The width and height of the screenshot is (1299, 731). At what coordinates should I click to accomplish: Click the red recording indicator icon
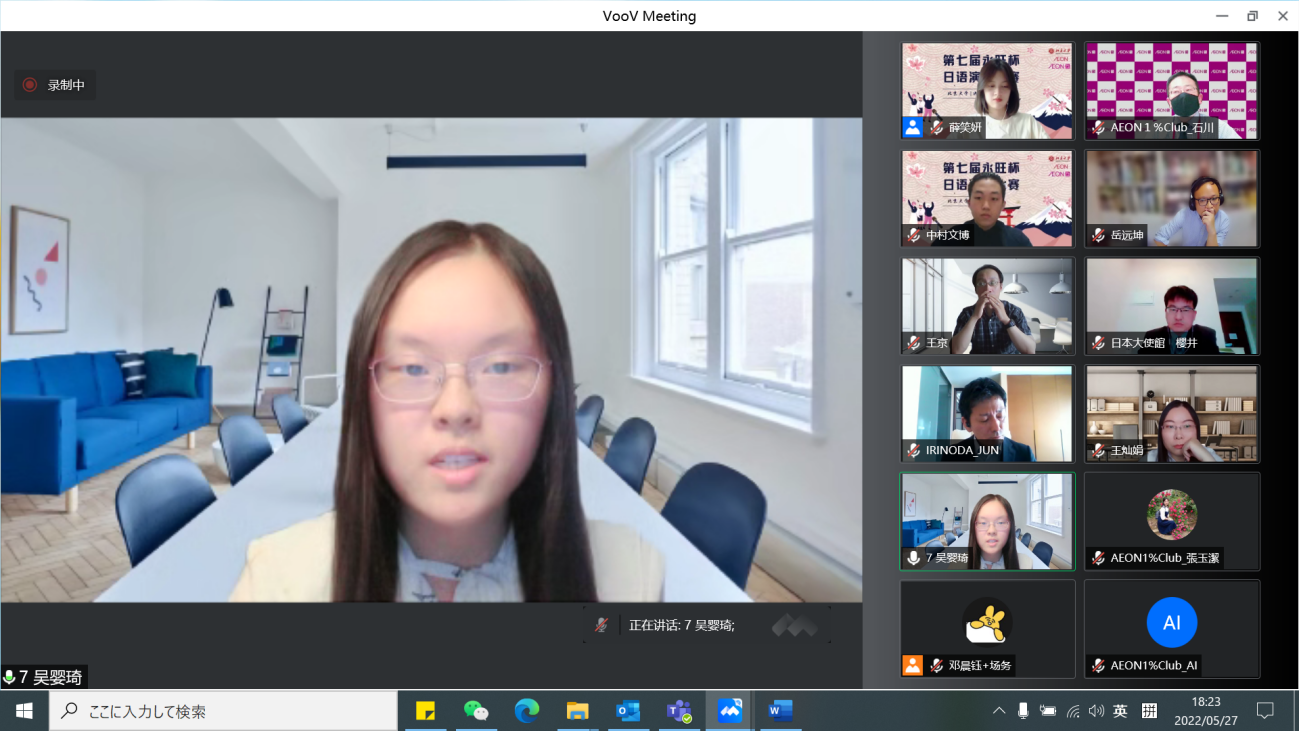[x=30, y=85]
